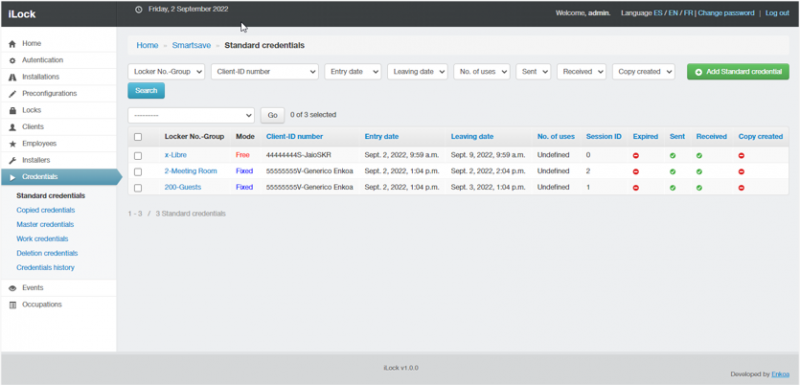The height and width of the screenshot is (385, 800).
Task: Click Received green icon for 200-Guests row
Action: point(699,188)
